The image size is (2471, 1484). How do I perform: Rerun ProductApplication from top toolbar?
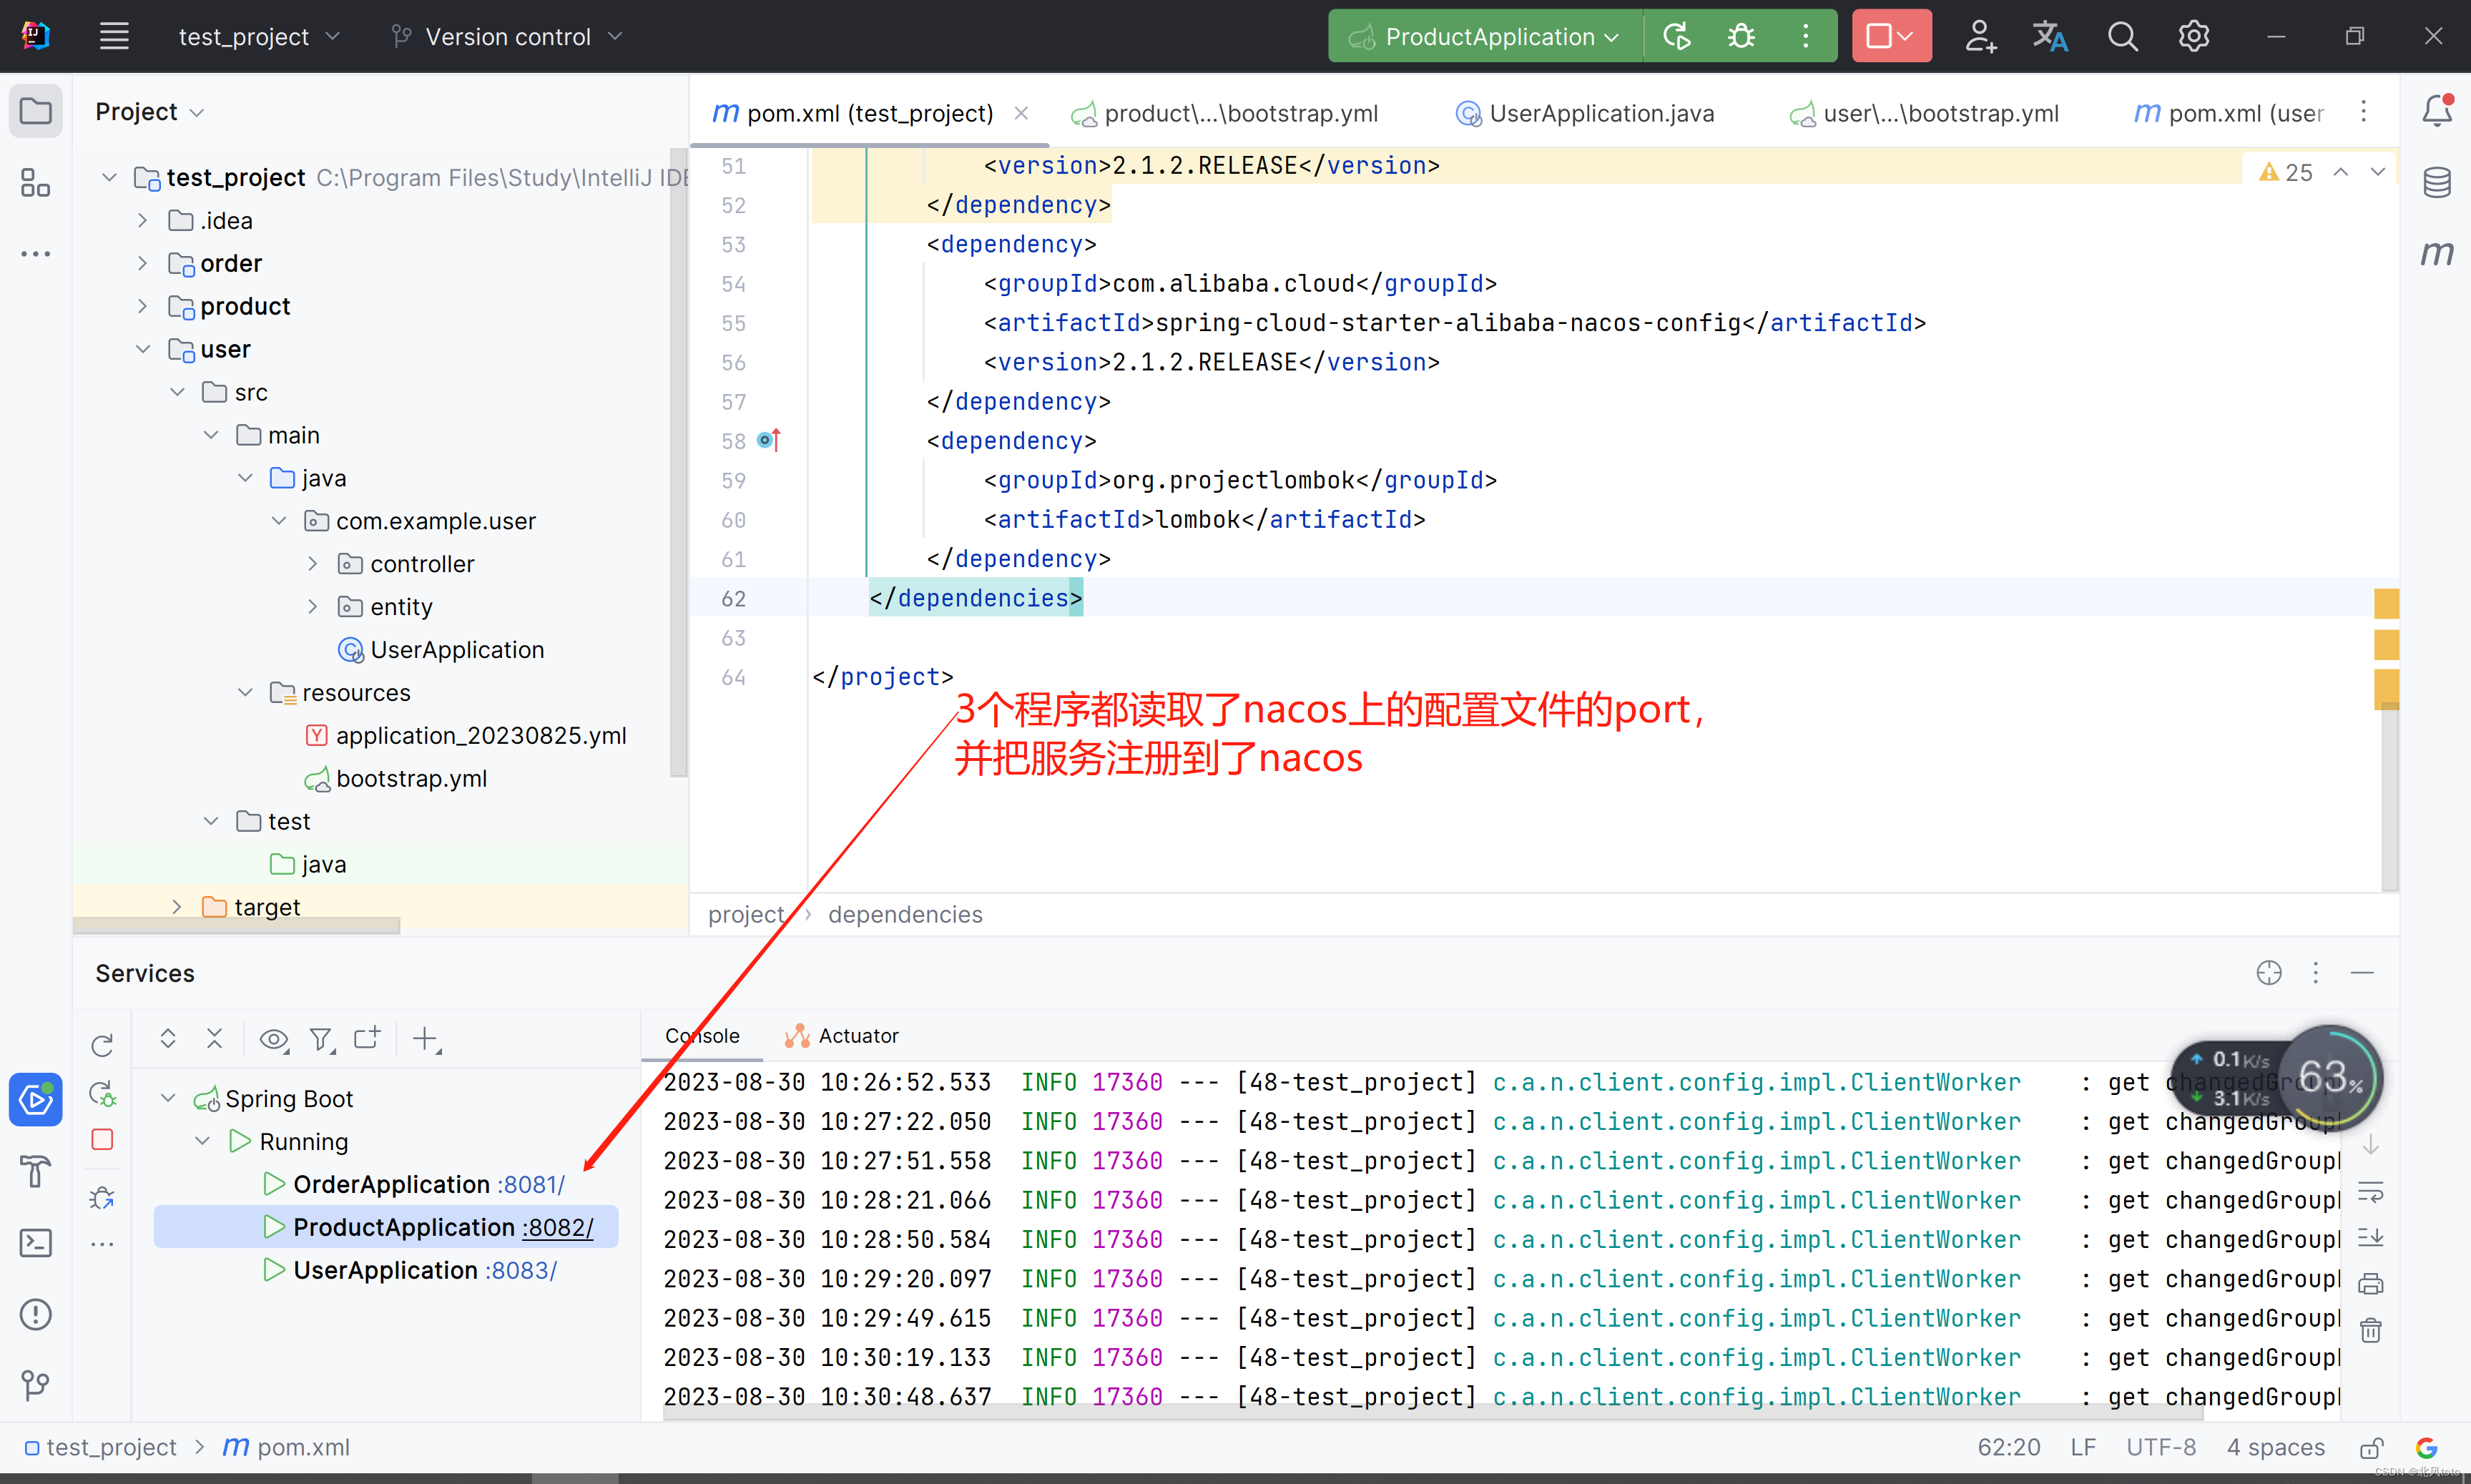click(x=1677, y=36)
